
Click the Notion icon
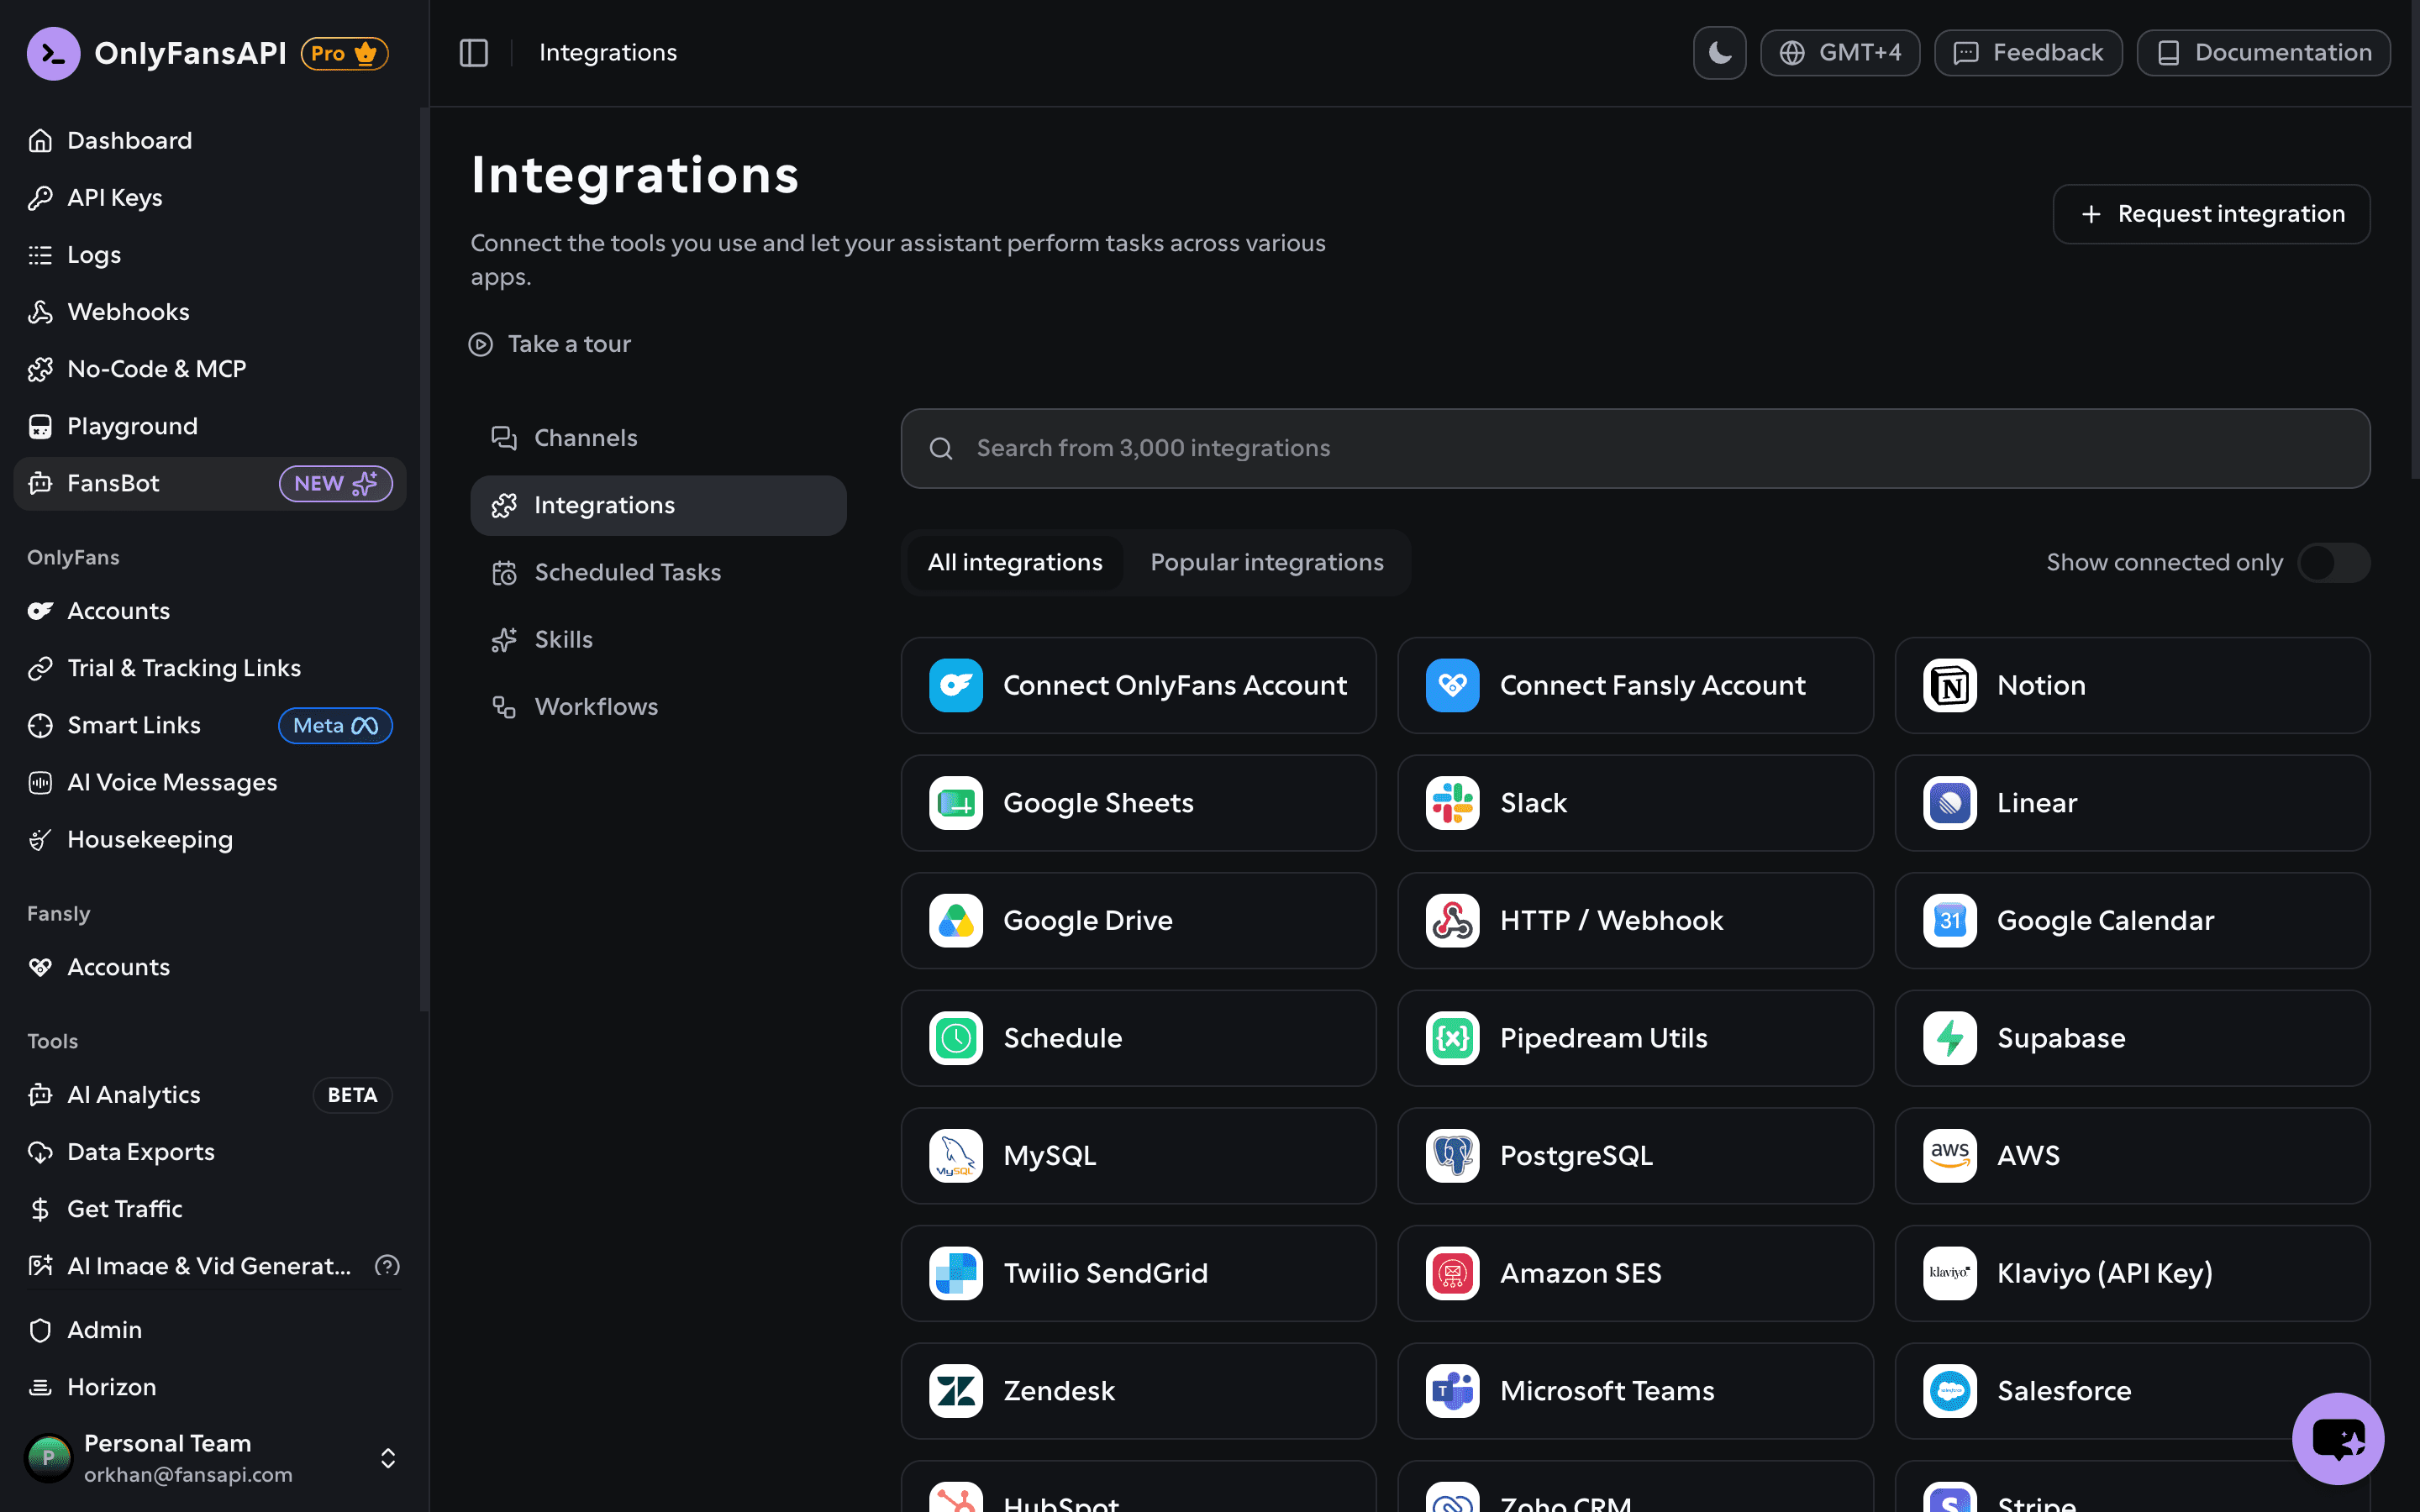tap(1949, 685)
